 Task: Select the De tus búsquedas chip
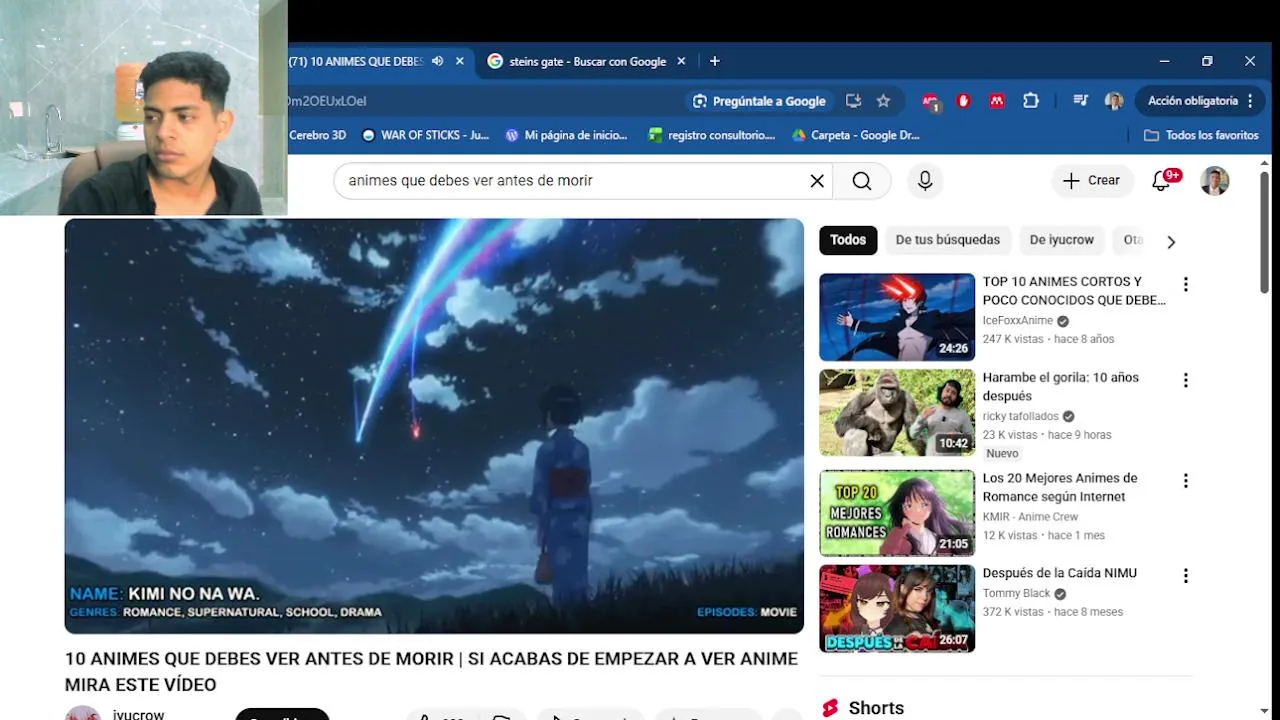point(947,240)
